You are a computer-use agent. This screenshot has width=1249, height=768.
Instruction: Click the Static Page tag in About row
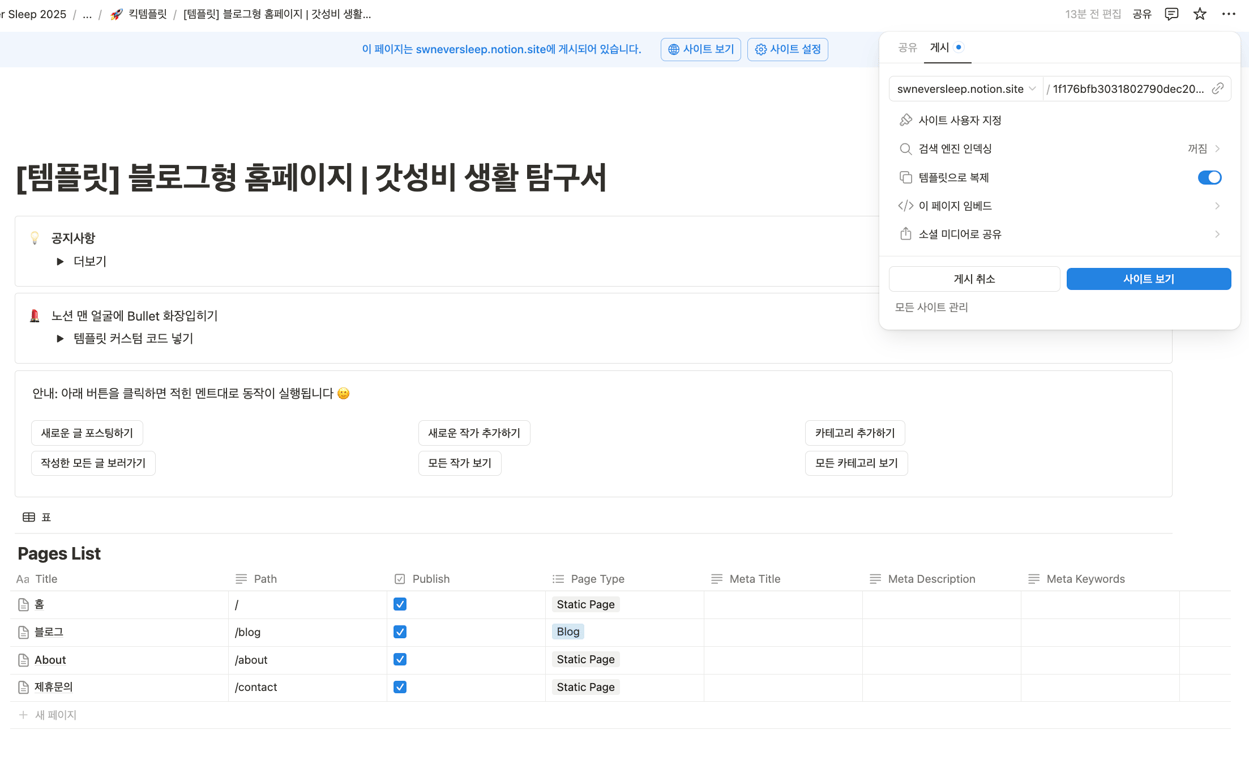(x=586, y=660)
